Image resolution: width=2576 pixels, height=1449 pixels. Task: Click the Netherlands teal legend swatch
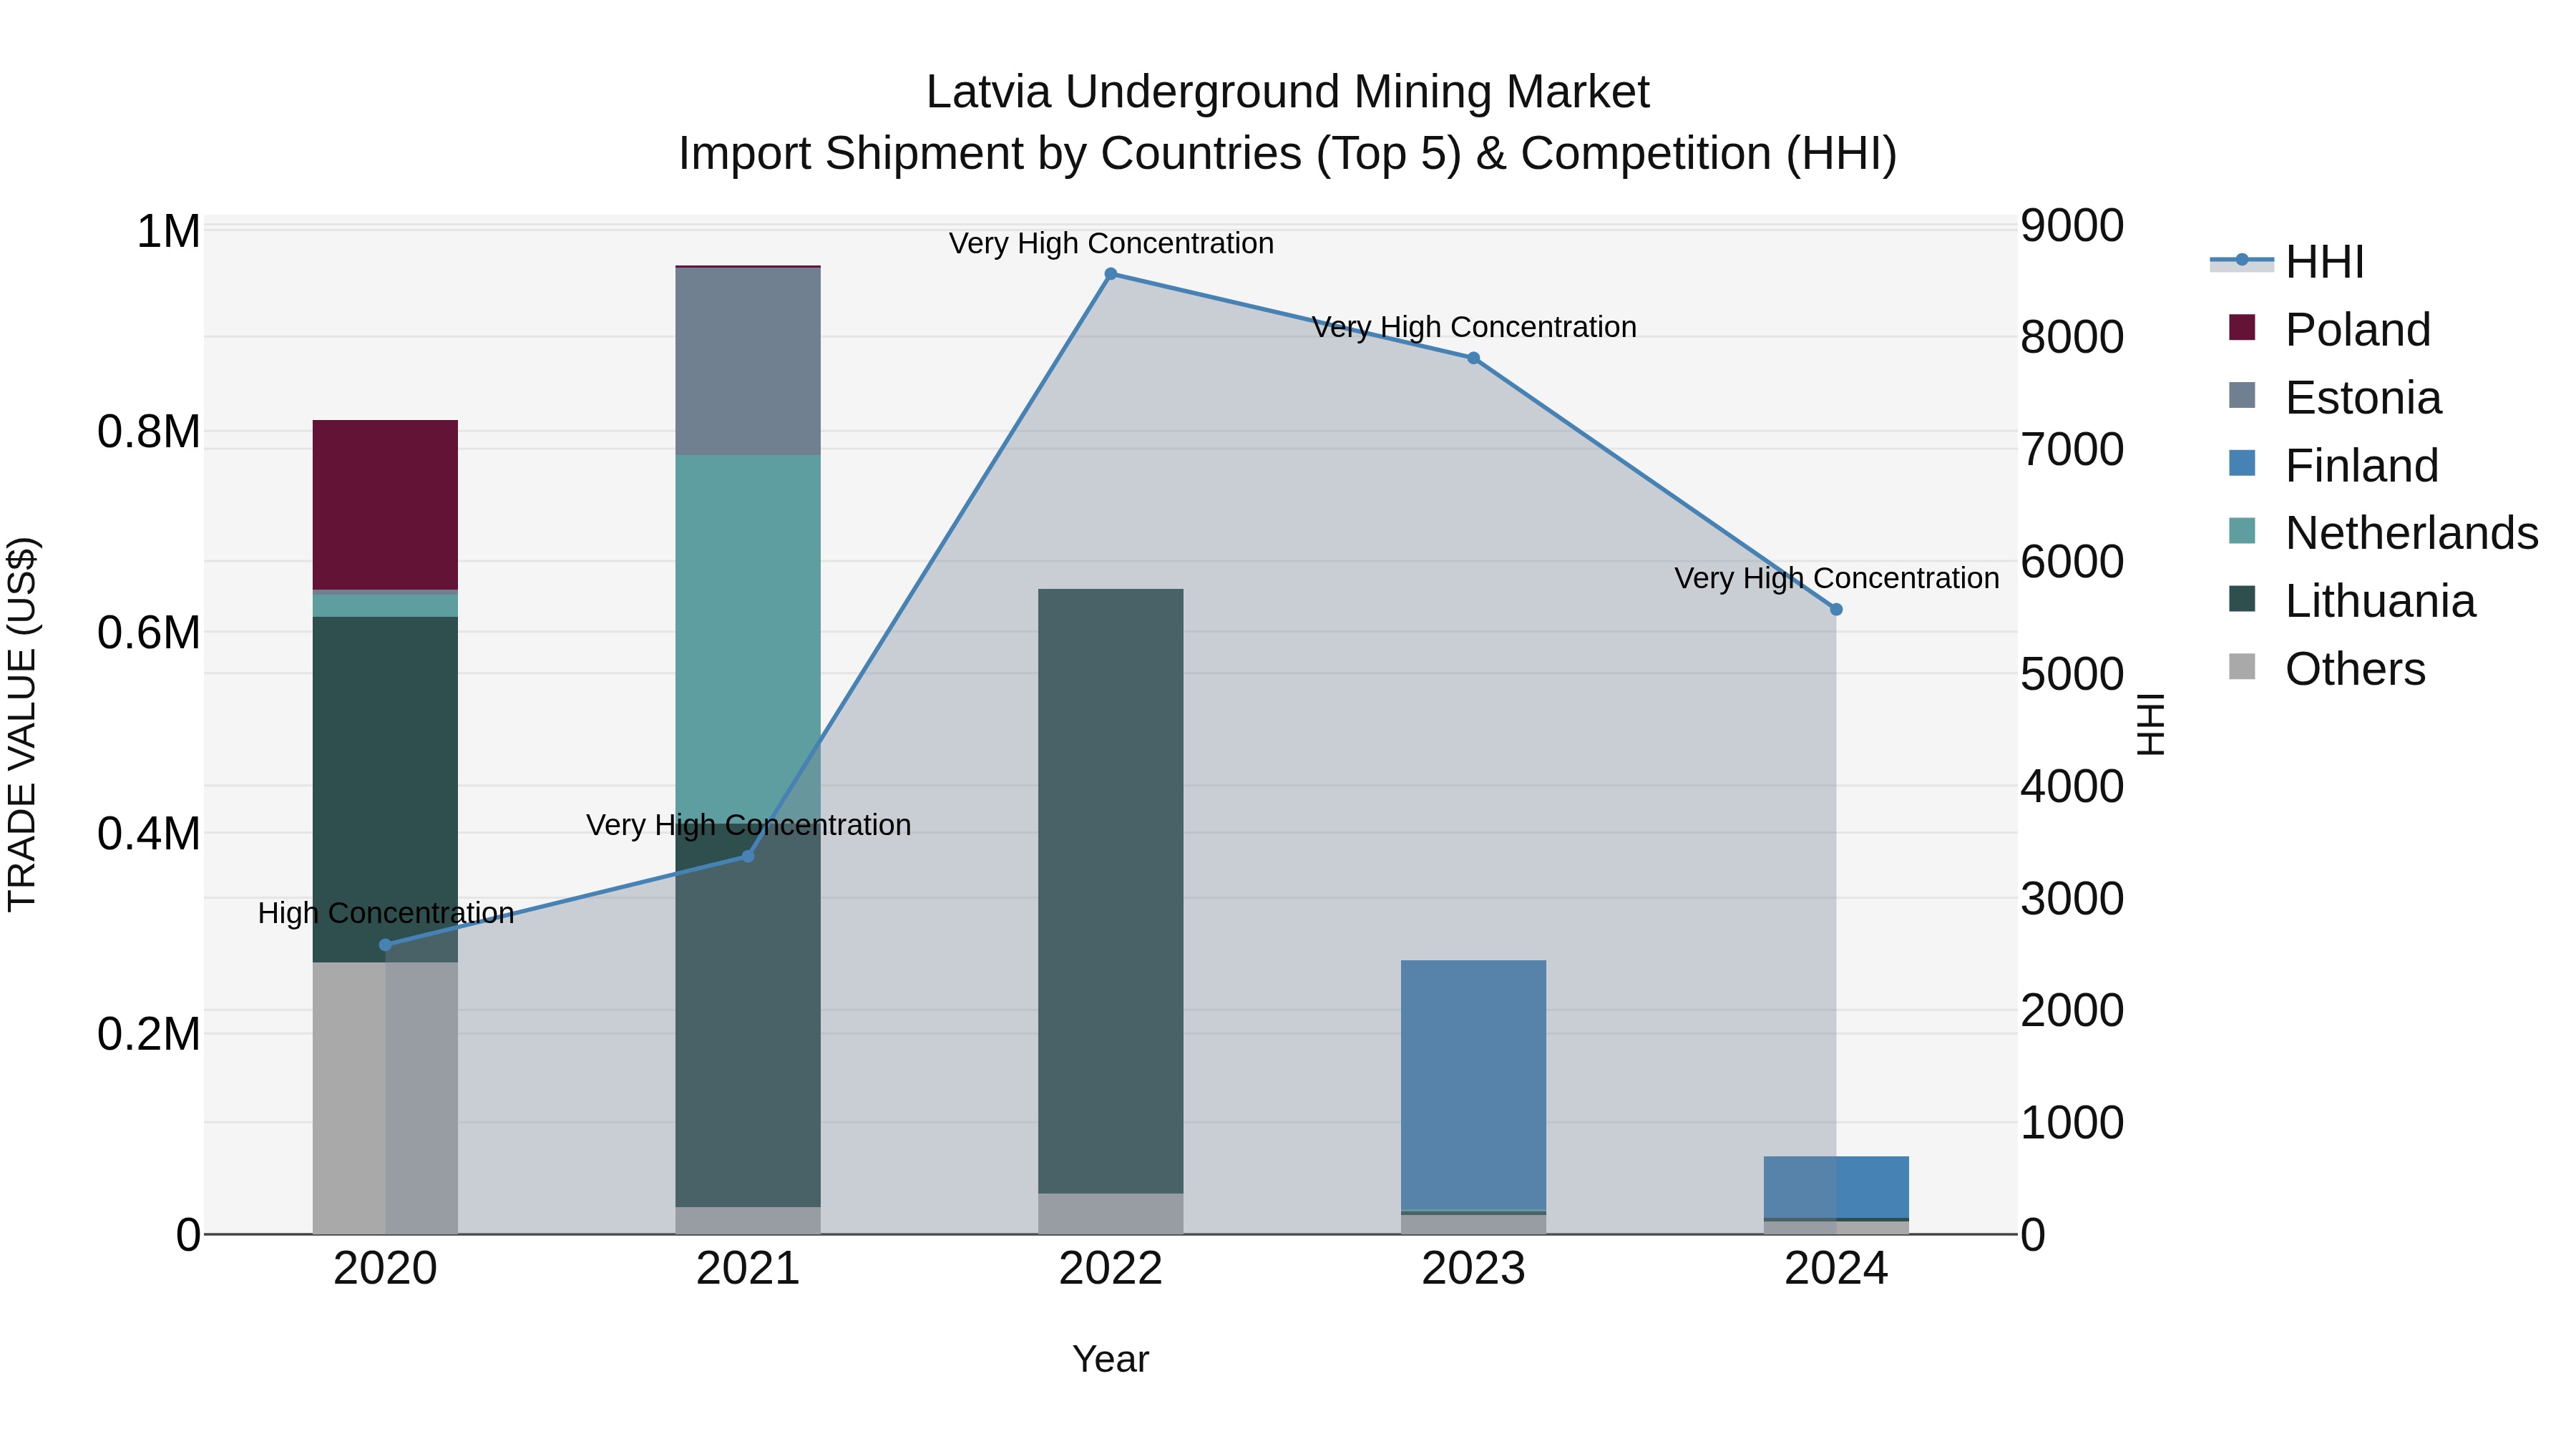coord(2242,531)
